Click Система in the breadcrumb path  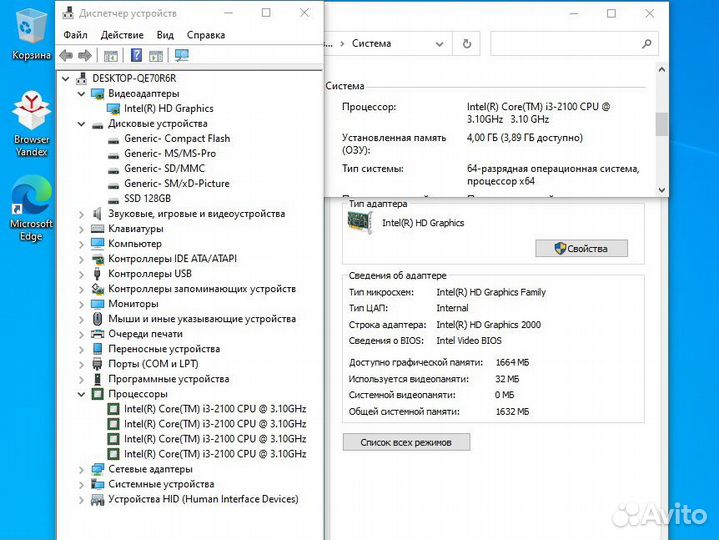pos(371,44)
